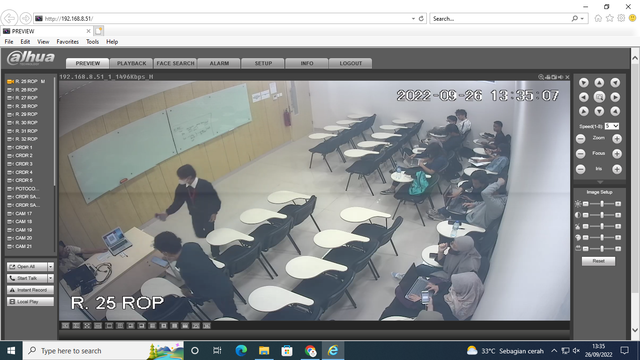Click the fourth Image Setup slider

602,237
